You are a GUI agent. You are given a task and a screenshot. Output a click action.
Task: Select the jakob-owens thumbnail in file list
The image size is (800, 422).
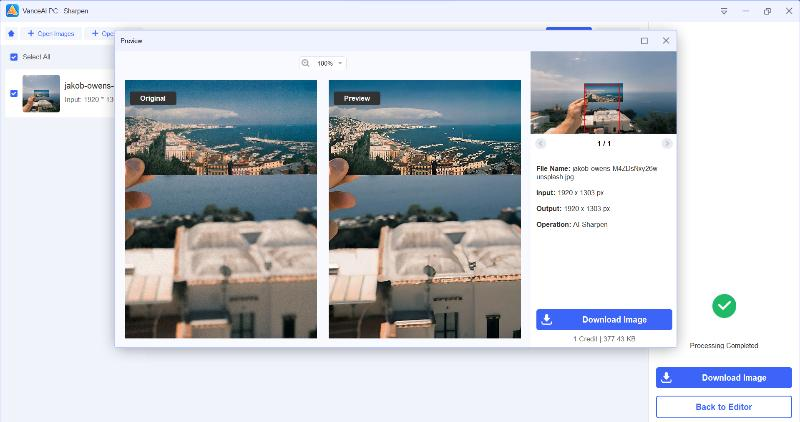(x=41, y=93)
